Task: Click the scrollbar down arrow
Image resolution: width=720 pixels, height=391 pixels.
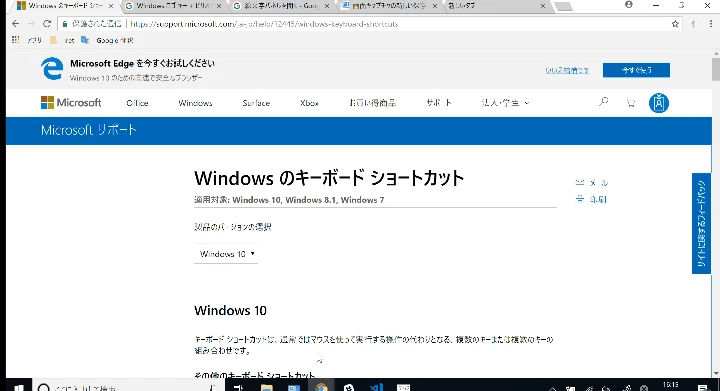Action: pyautogui.click(x=716, y=374)
